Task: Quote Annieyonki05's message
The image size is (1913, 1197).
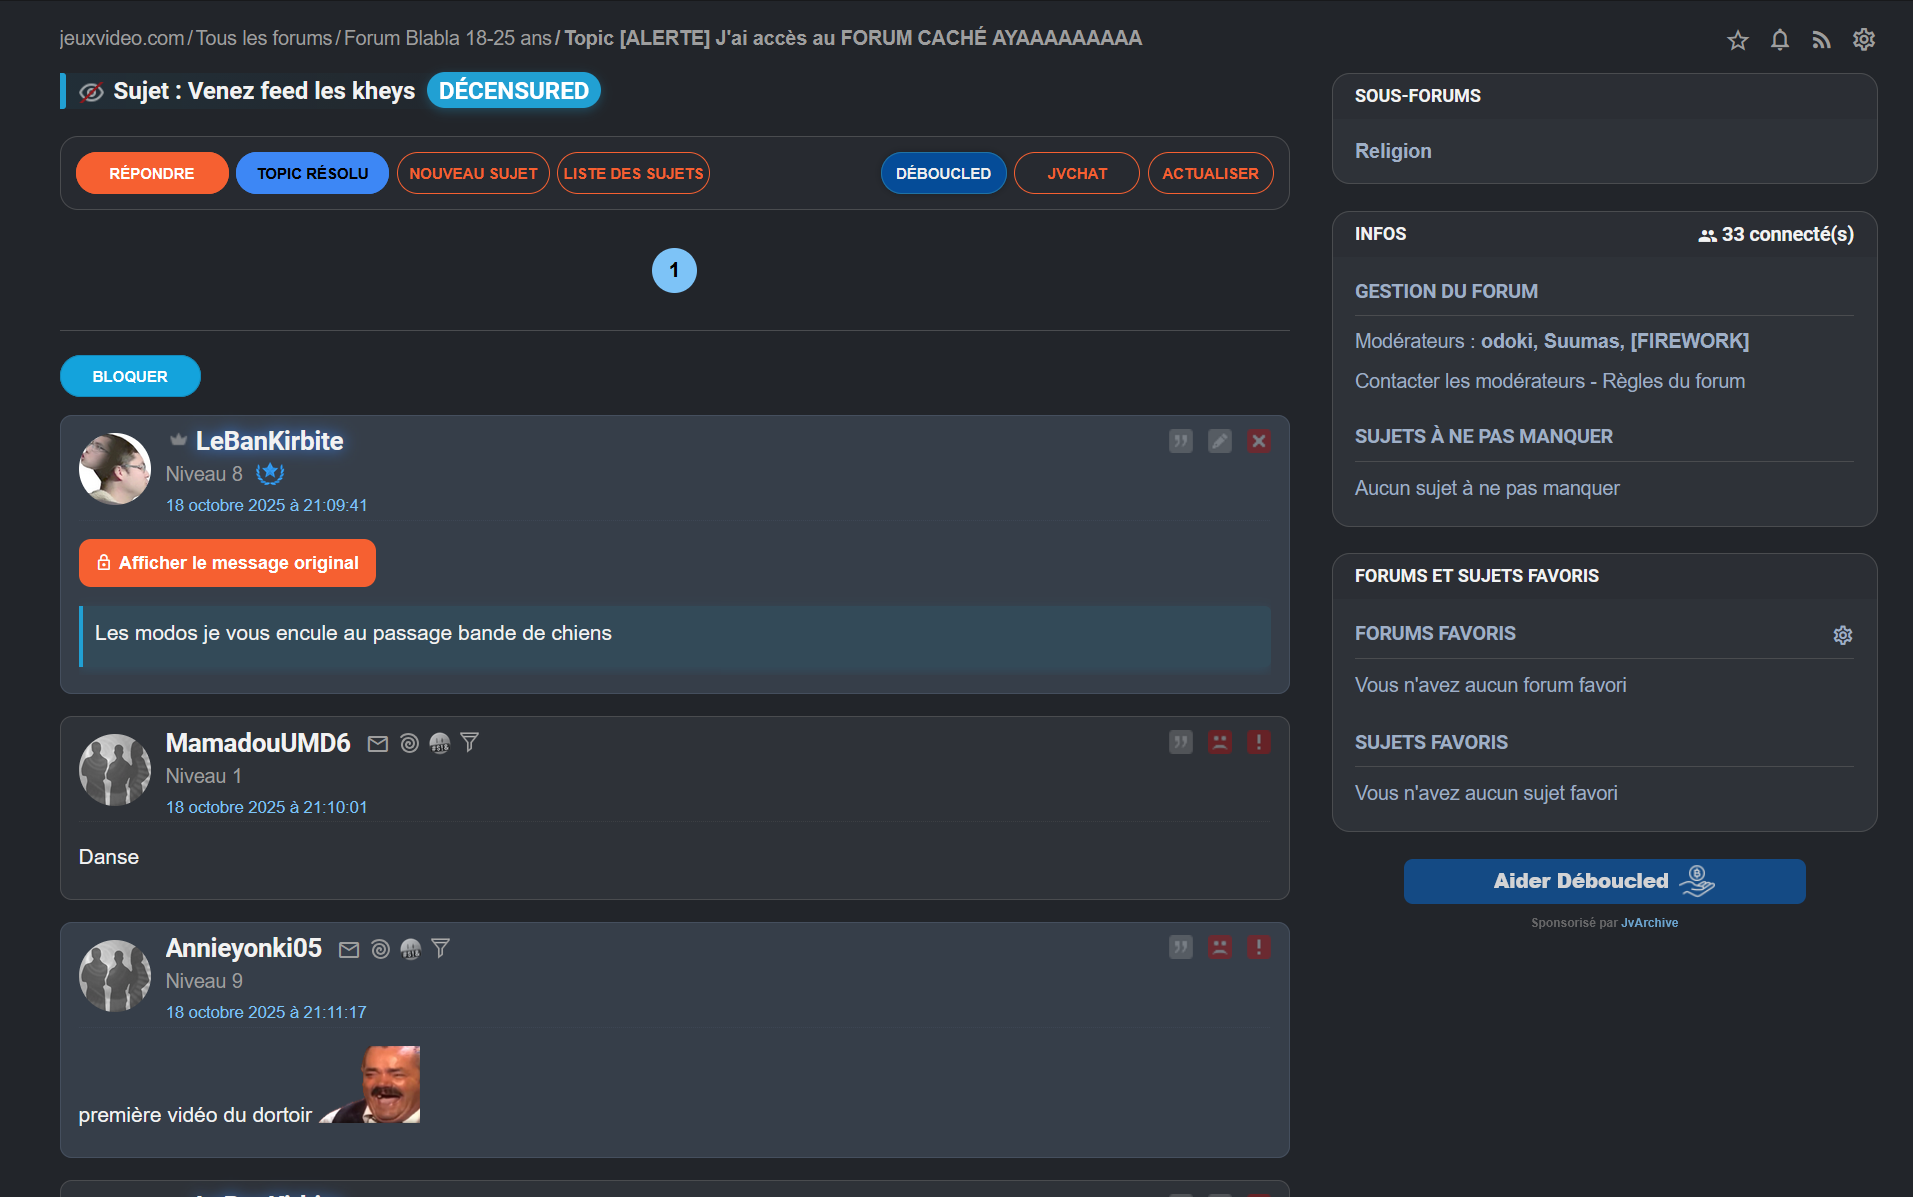Action: 1181,947
